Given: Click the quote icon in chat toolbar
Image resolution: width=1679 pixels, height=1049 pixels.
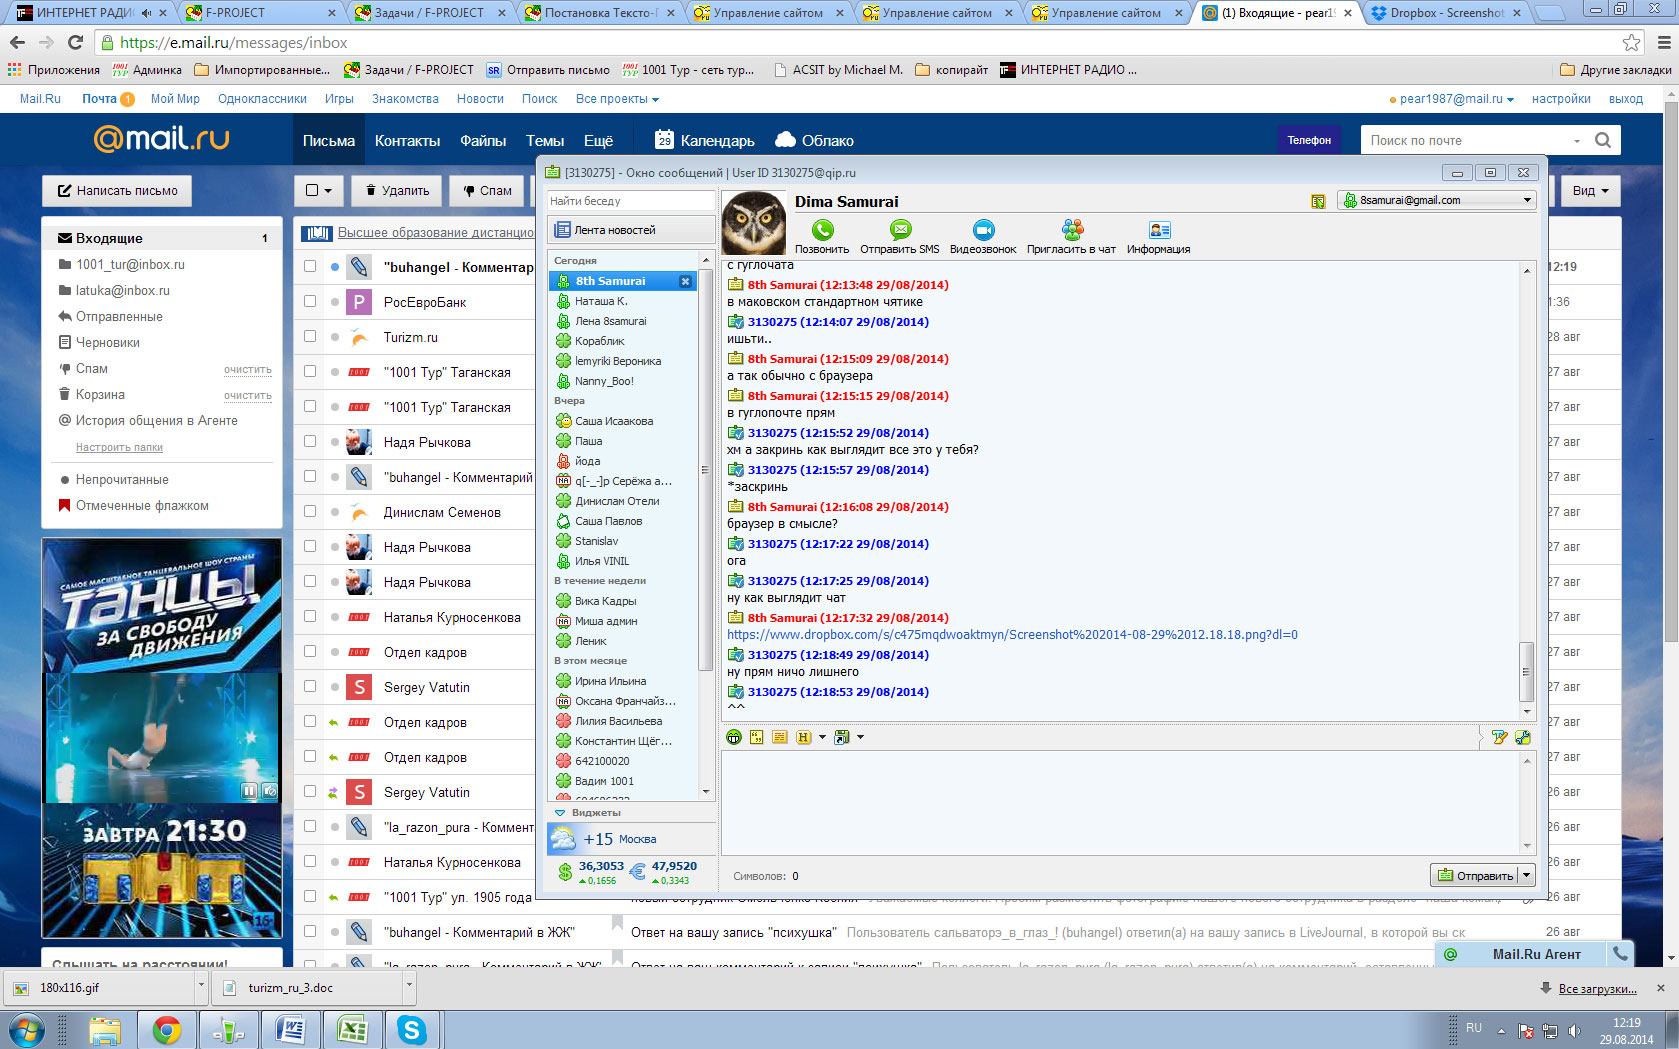Looking at the screenshot, I should tap(757, 737).
